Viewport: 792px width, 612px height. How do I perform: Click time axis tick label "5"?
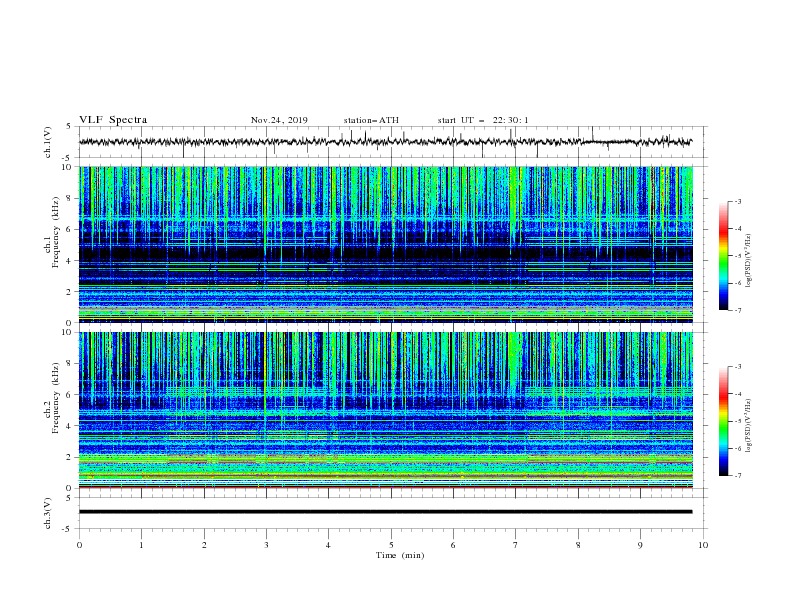pyautogui.click(x=391, y=545)
